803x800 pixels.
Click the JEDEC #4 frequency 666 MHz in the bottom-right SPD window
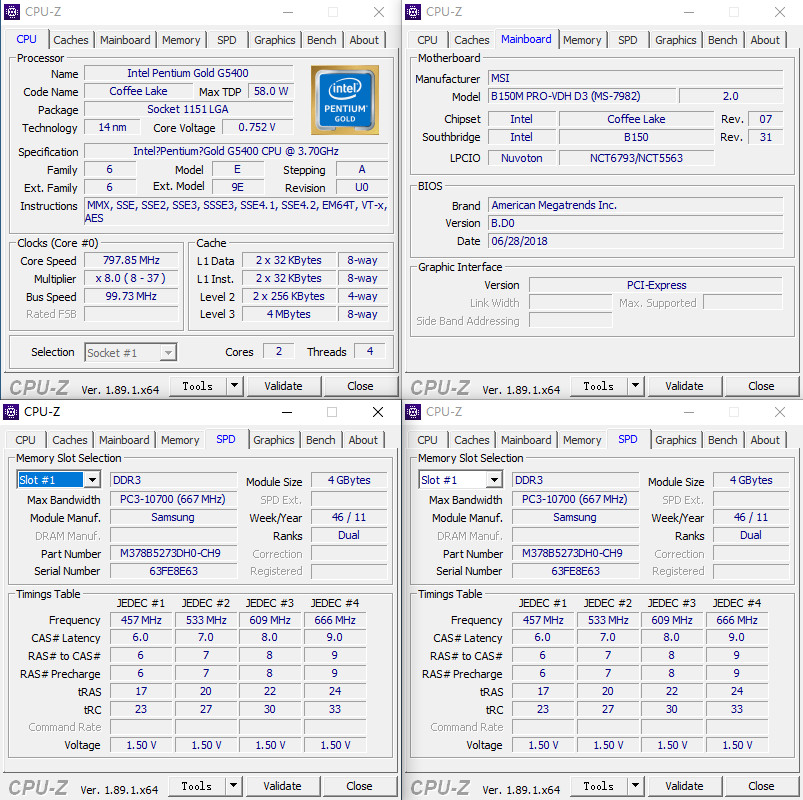(737, 620)
